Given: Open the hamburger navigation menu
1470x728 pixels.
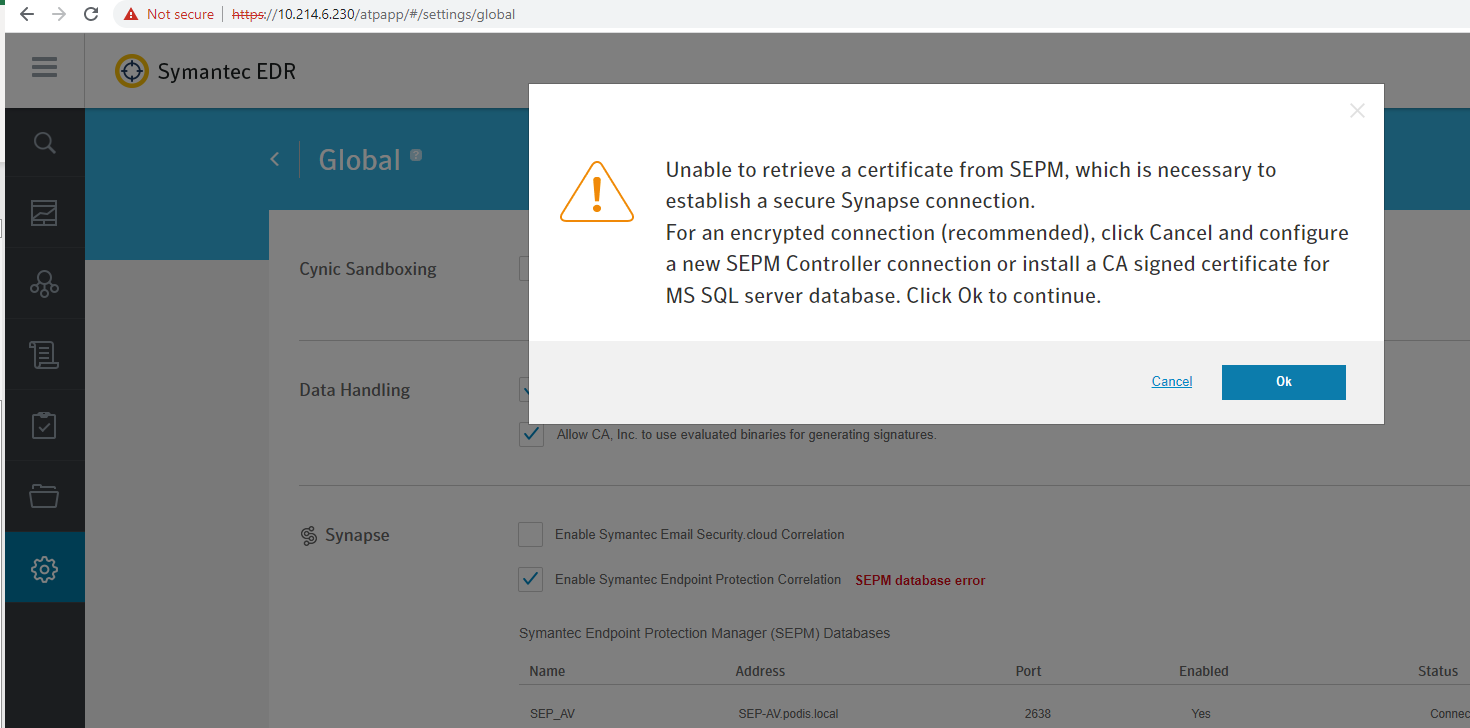Looking at the screenshot, I should tap(44, 68).
